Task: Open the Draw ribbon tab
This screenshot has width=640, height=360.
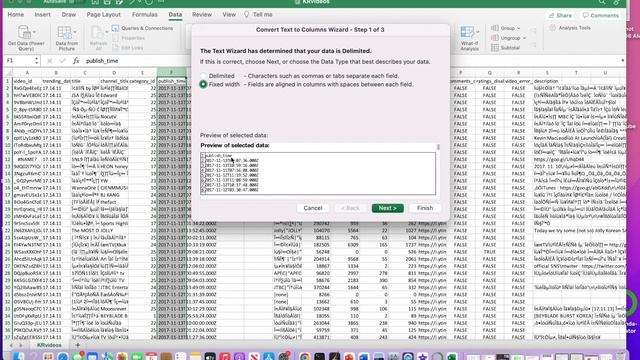Action: coord(69,14)
